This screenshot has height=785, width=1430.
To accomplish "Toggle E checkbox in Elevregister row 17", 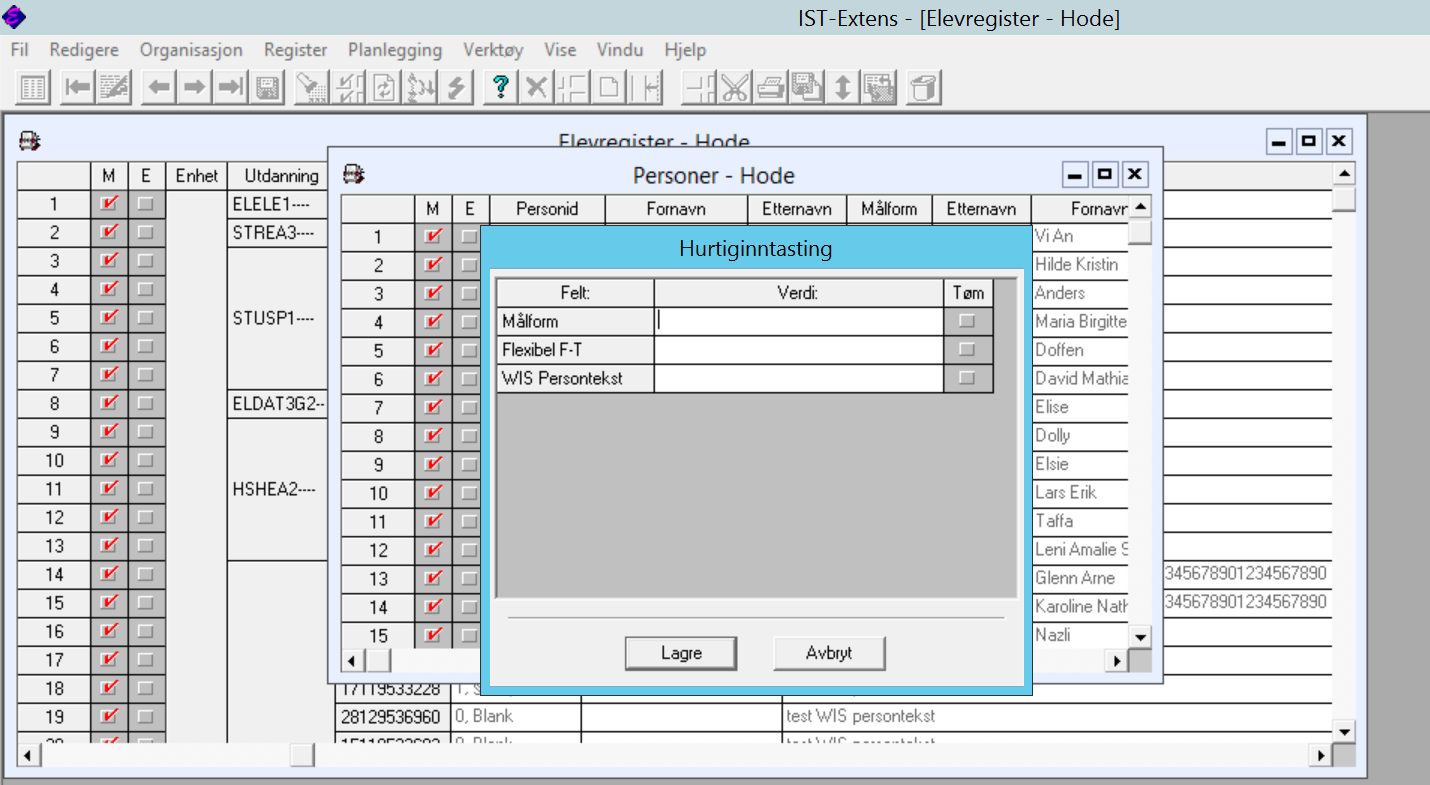I will point(146,660).
